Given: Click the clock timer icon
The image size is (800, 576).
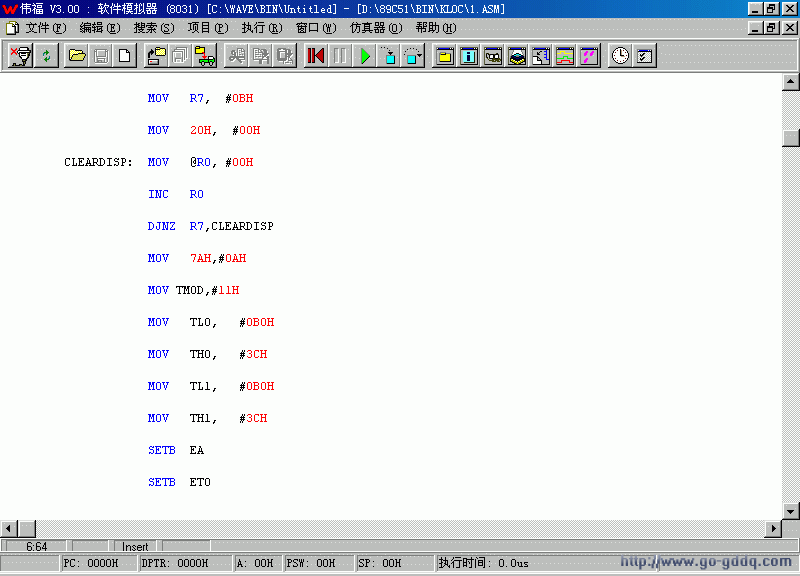Looking at the screenshot, I should tap(620, 56).
